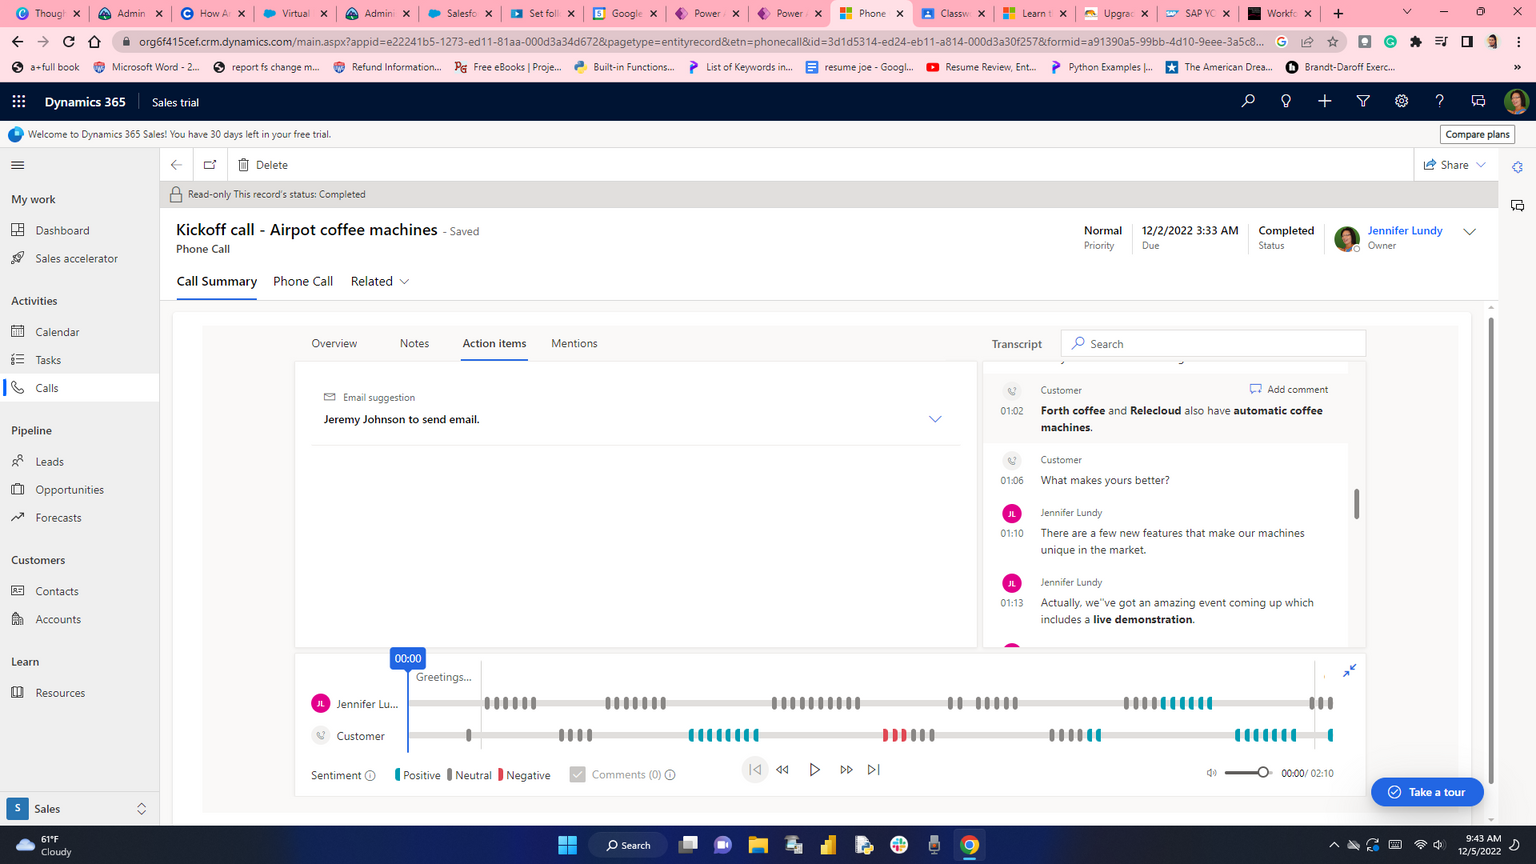Switch to the Notes tab
1536x864 pixels.
point(414,343)
